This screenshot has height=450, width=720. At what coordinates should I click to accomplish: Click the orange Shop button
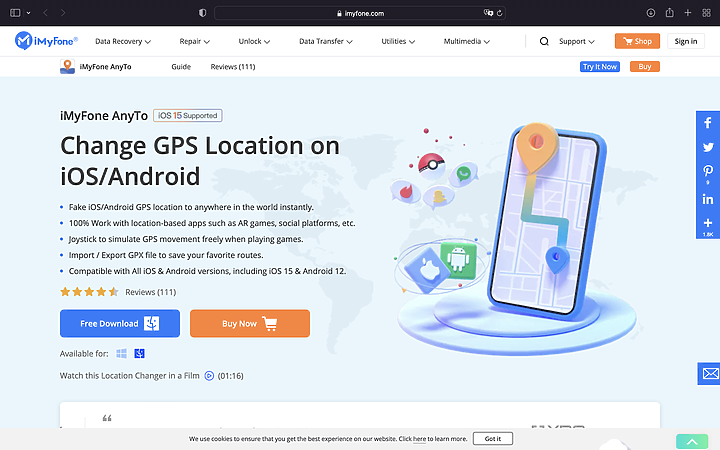point(637,41)
